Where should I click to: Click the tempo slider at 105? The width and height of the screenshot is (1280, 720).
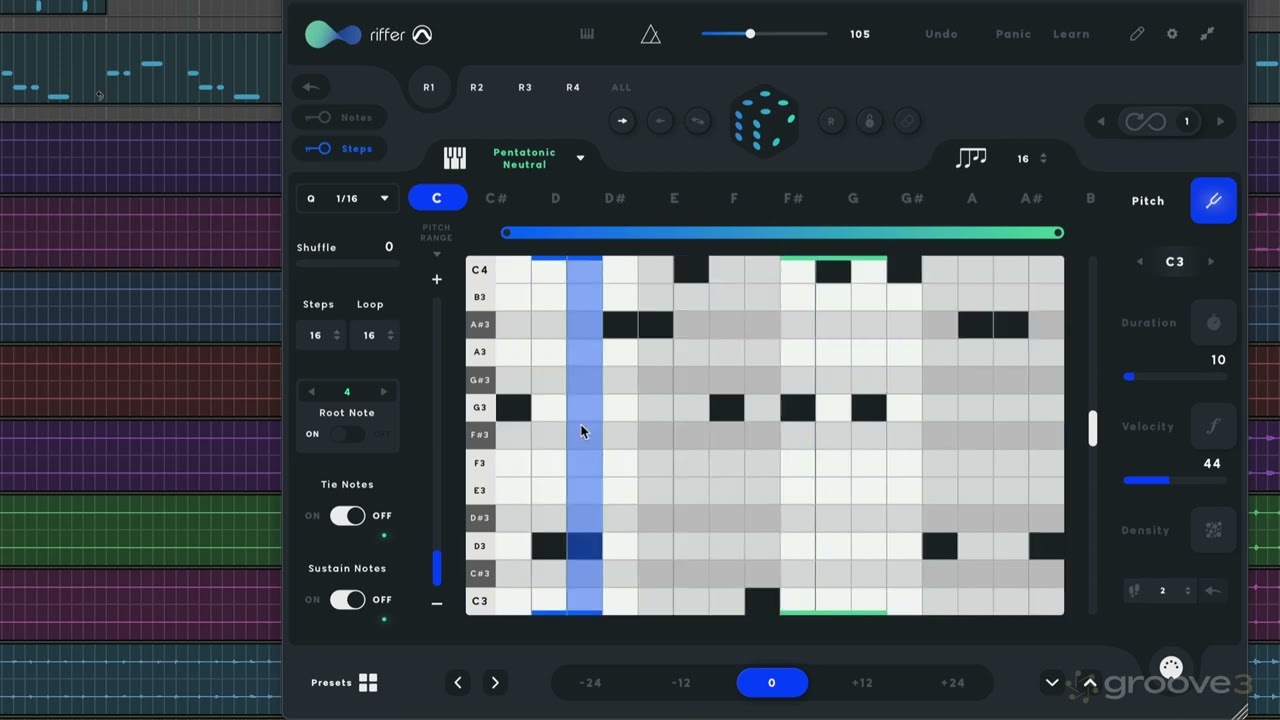coord(765,34)
